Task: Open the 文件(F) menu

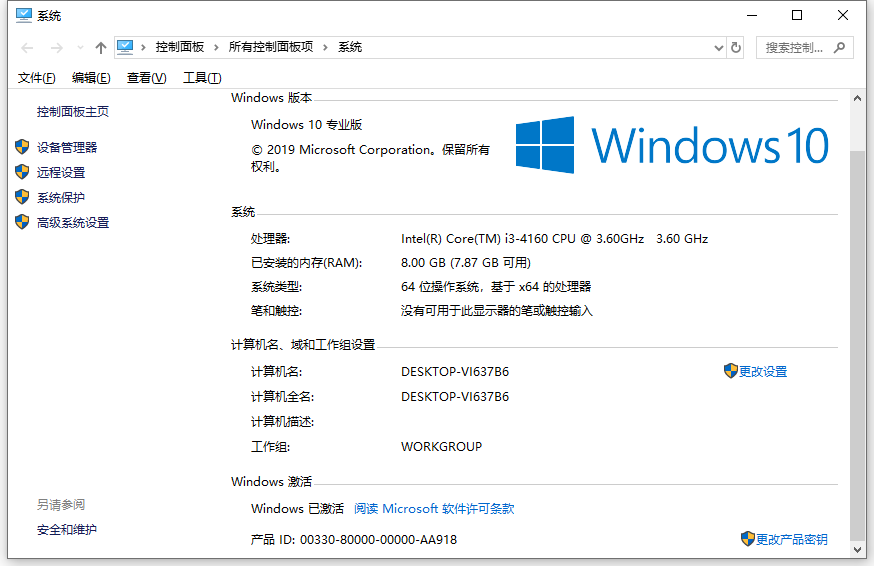Action: [x=37, y=78]
